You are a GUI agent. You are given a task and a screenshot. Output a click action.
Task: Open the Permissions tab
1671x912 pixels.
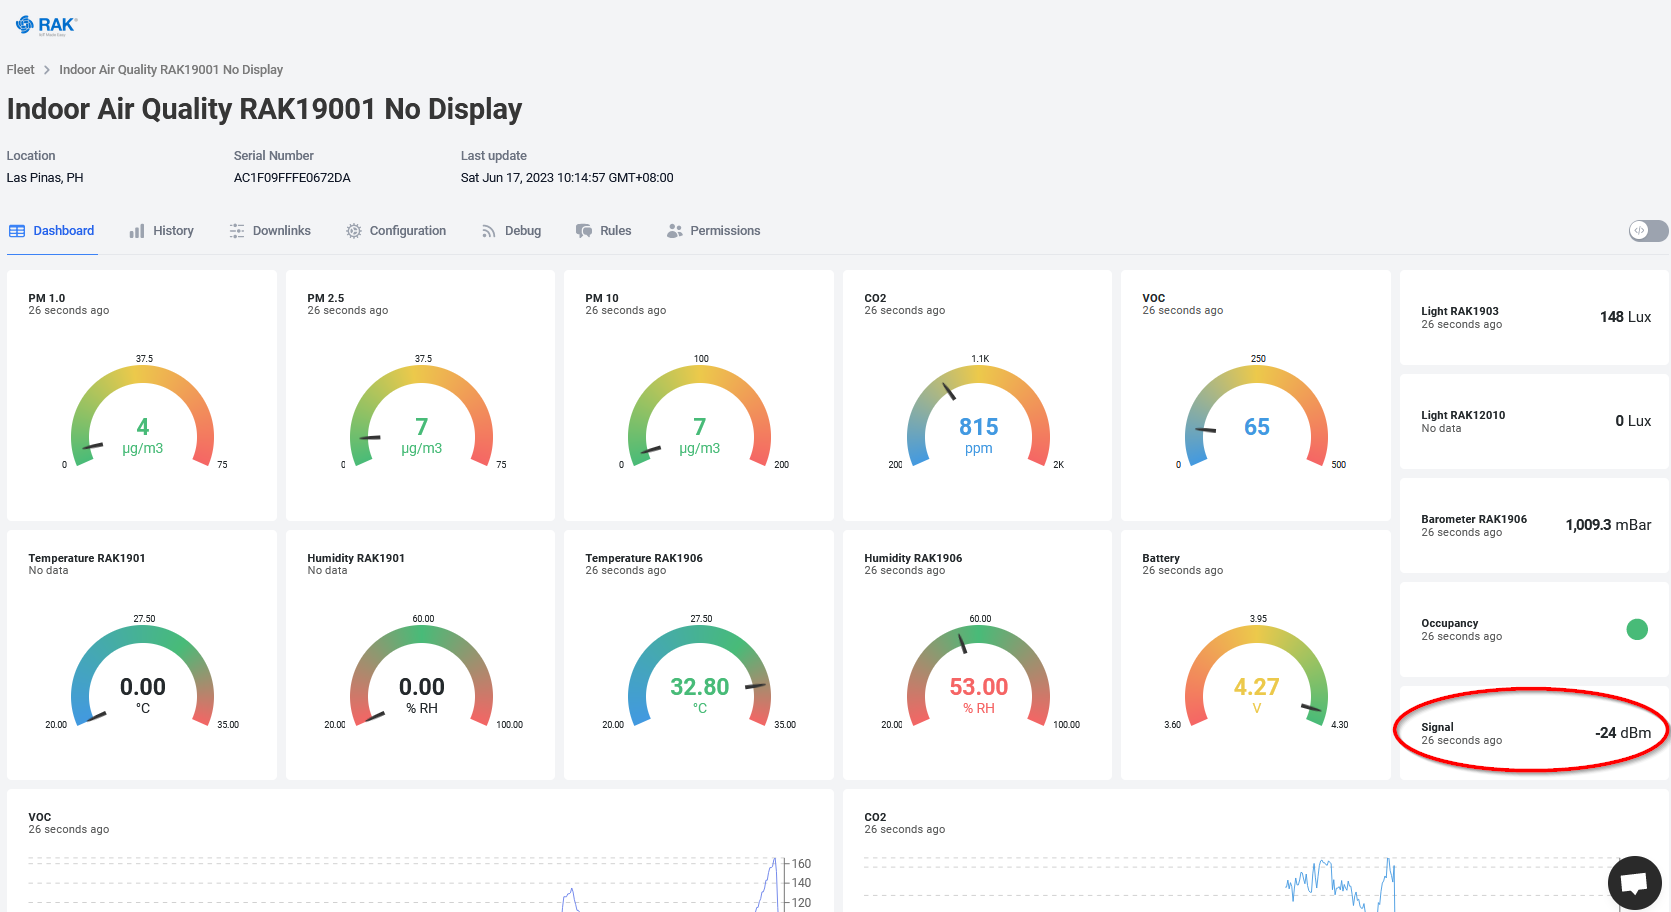coord(724,231)
